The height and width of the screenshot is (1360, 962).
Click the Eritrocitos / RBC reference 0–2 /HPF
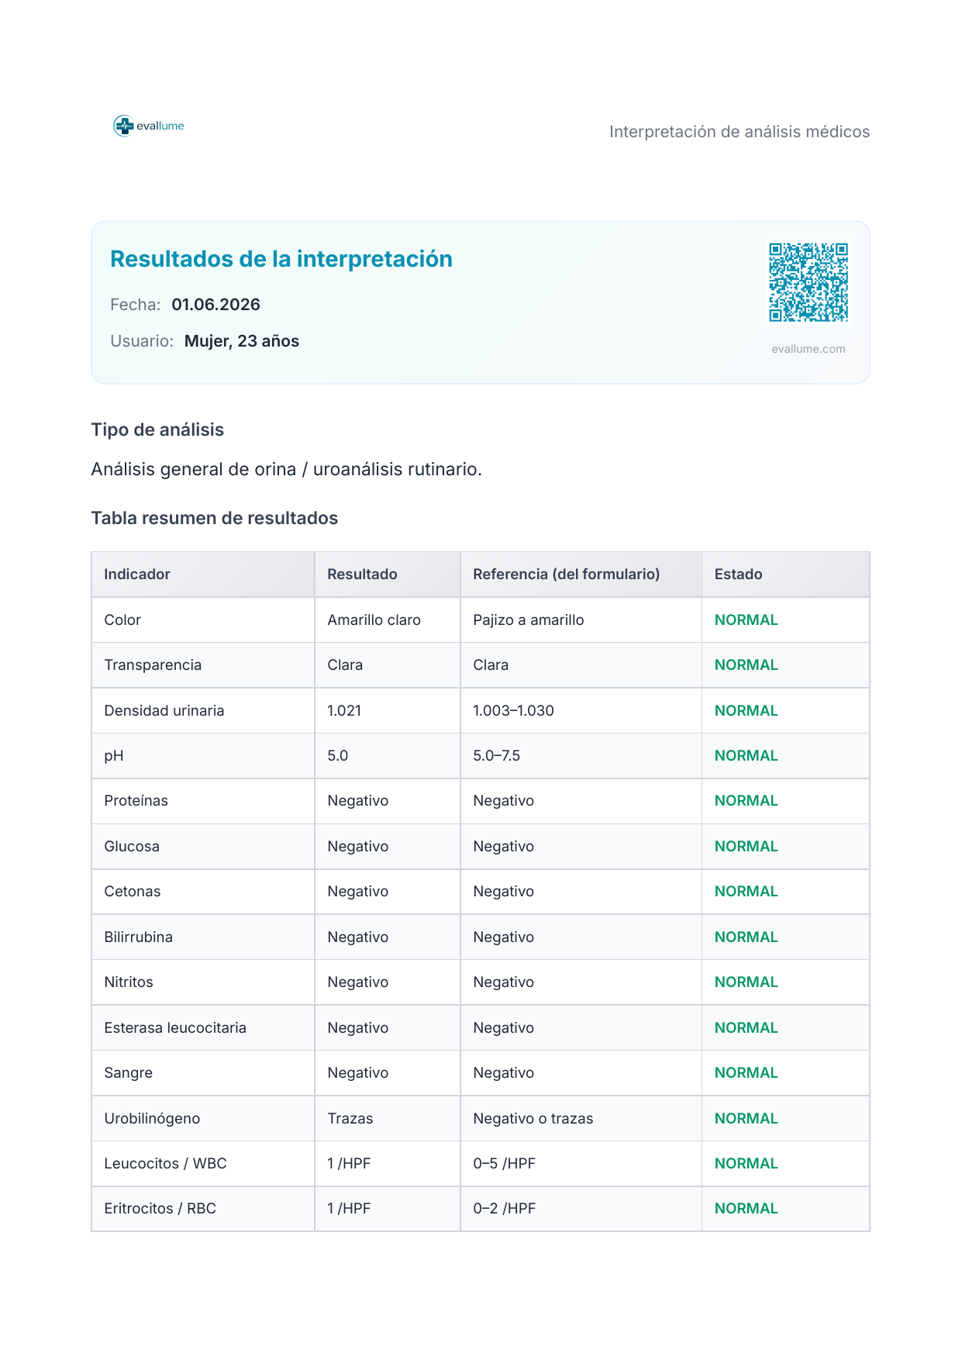click(x=504, y=1209)
